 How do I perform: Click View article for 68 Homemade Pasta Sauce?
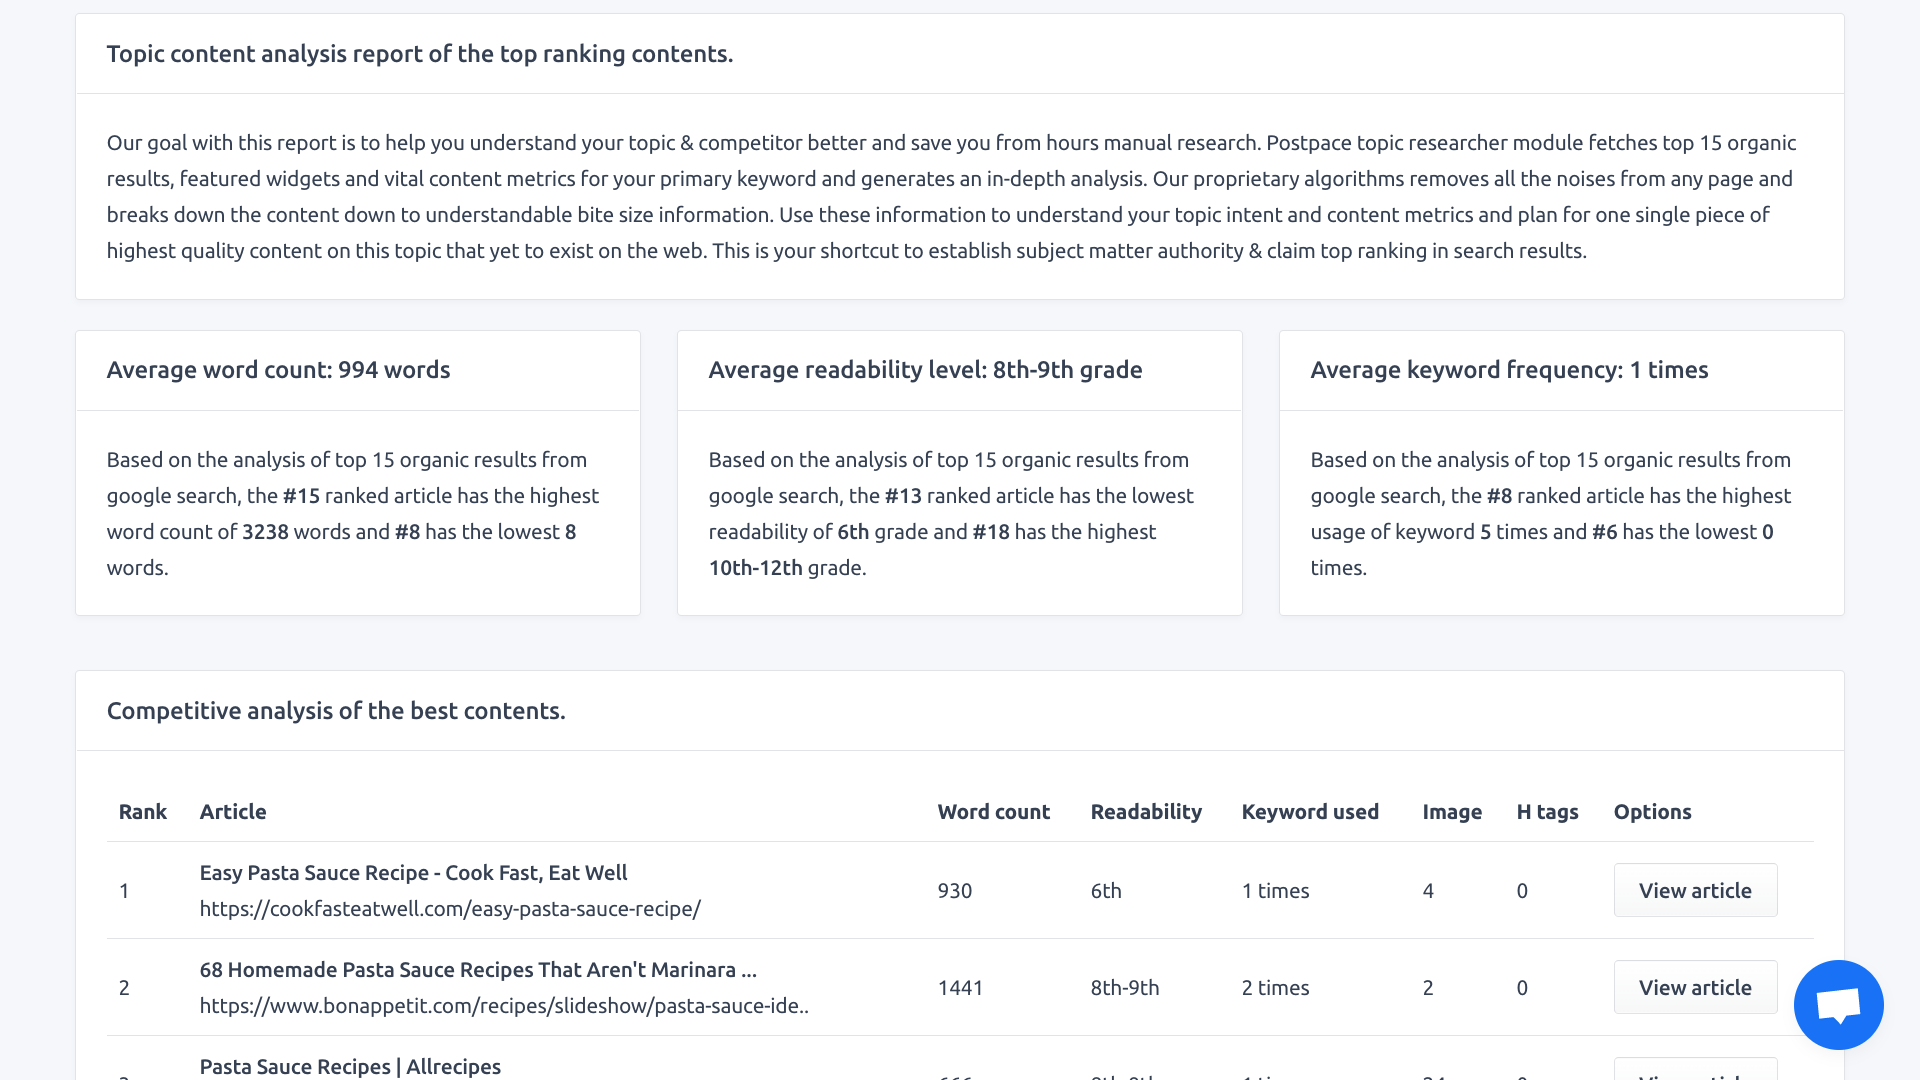click(1695, 987)
